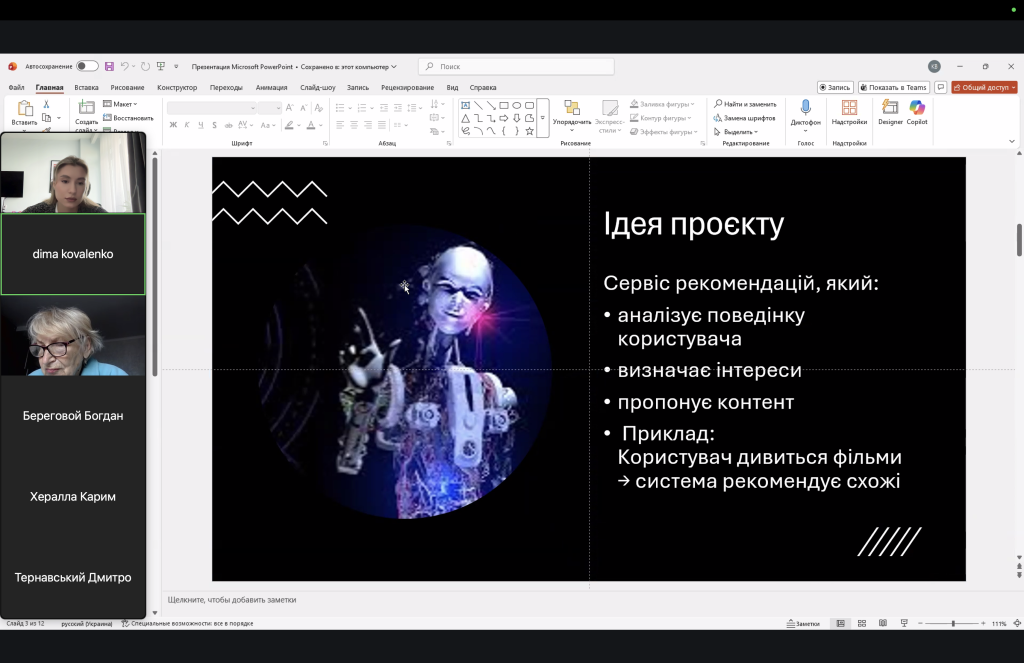Switch to the Слайд-шоу tab
This screenshot has height=663, width=1024.
point(317,88)
